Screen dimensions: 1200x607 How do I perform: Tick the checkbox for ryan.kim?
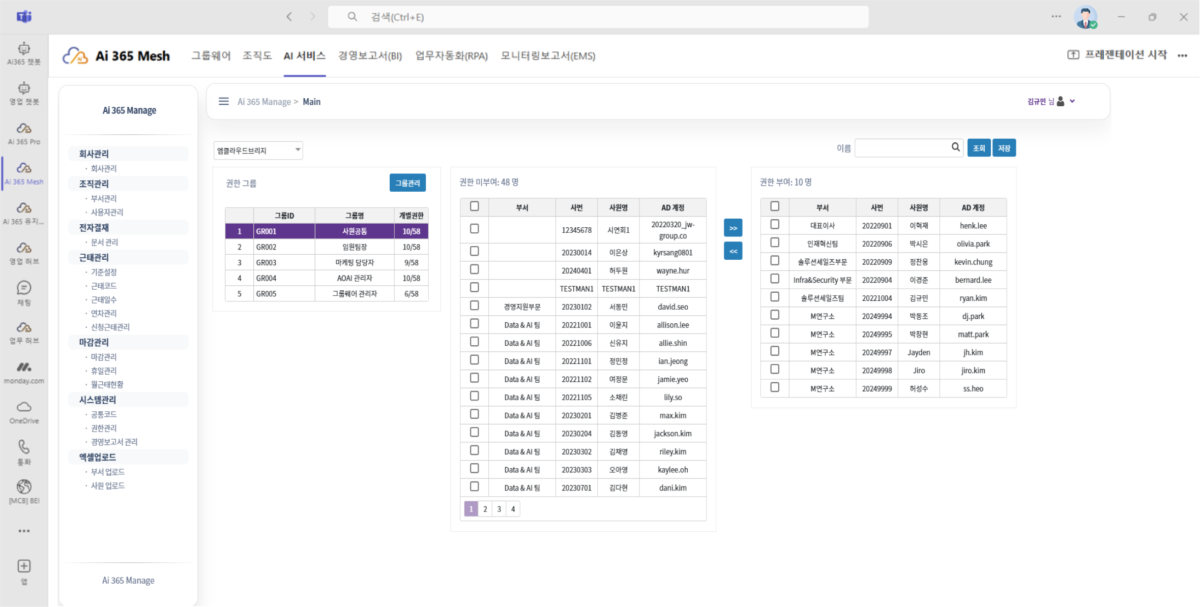pyautogui.click(x=774, y=297)
